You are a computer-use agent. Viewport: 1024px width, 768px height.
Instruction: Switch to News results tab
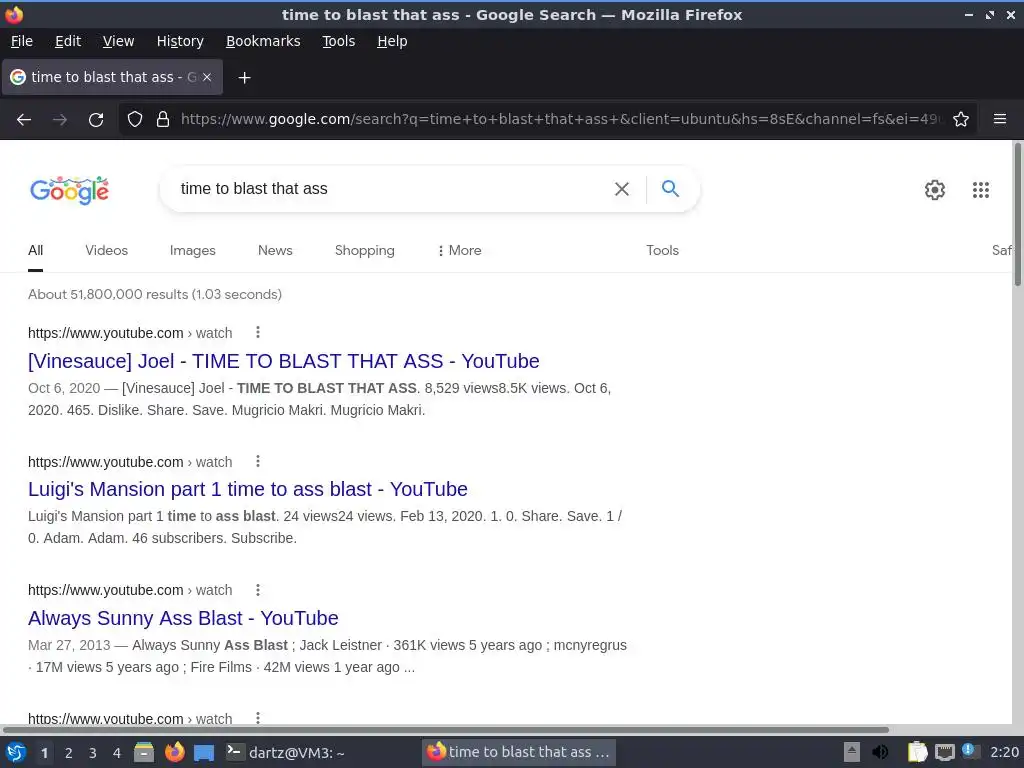(275, 250)
